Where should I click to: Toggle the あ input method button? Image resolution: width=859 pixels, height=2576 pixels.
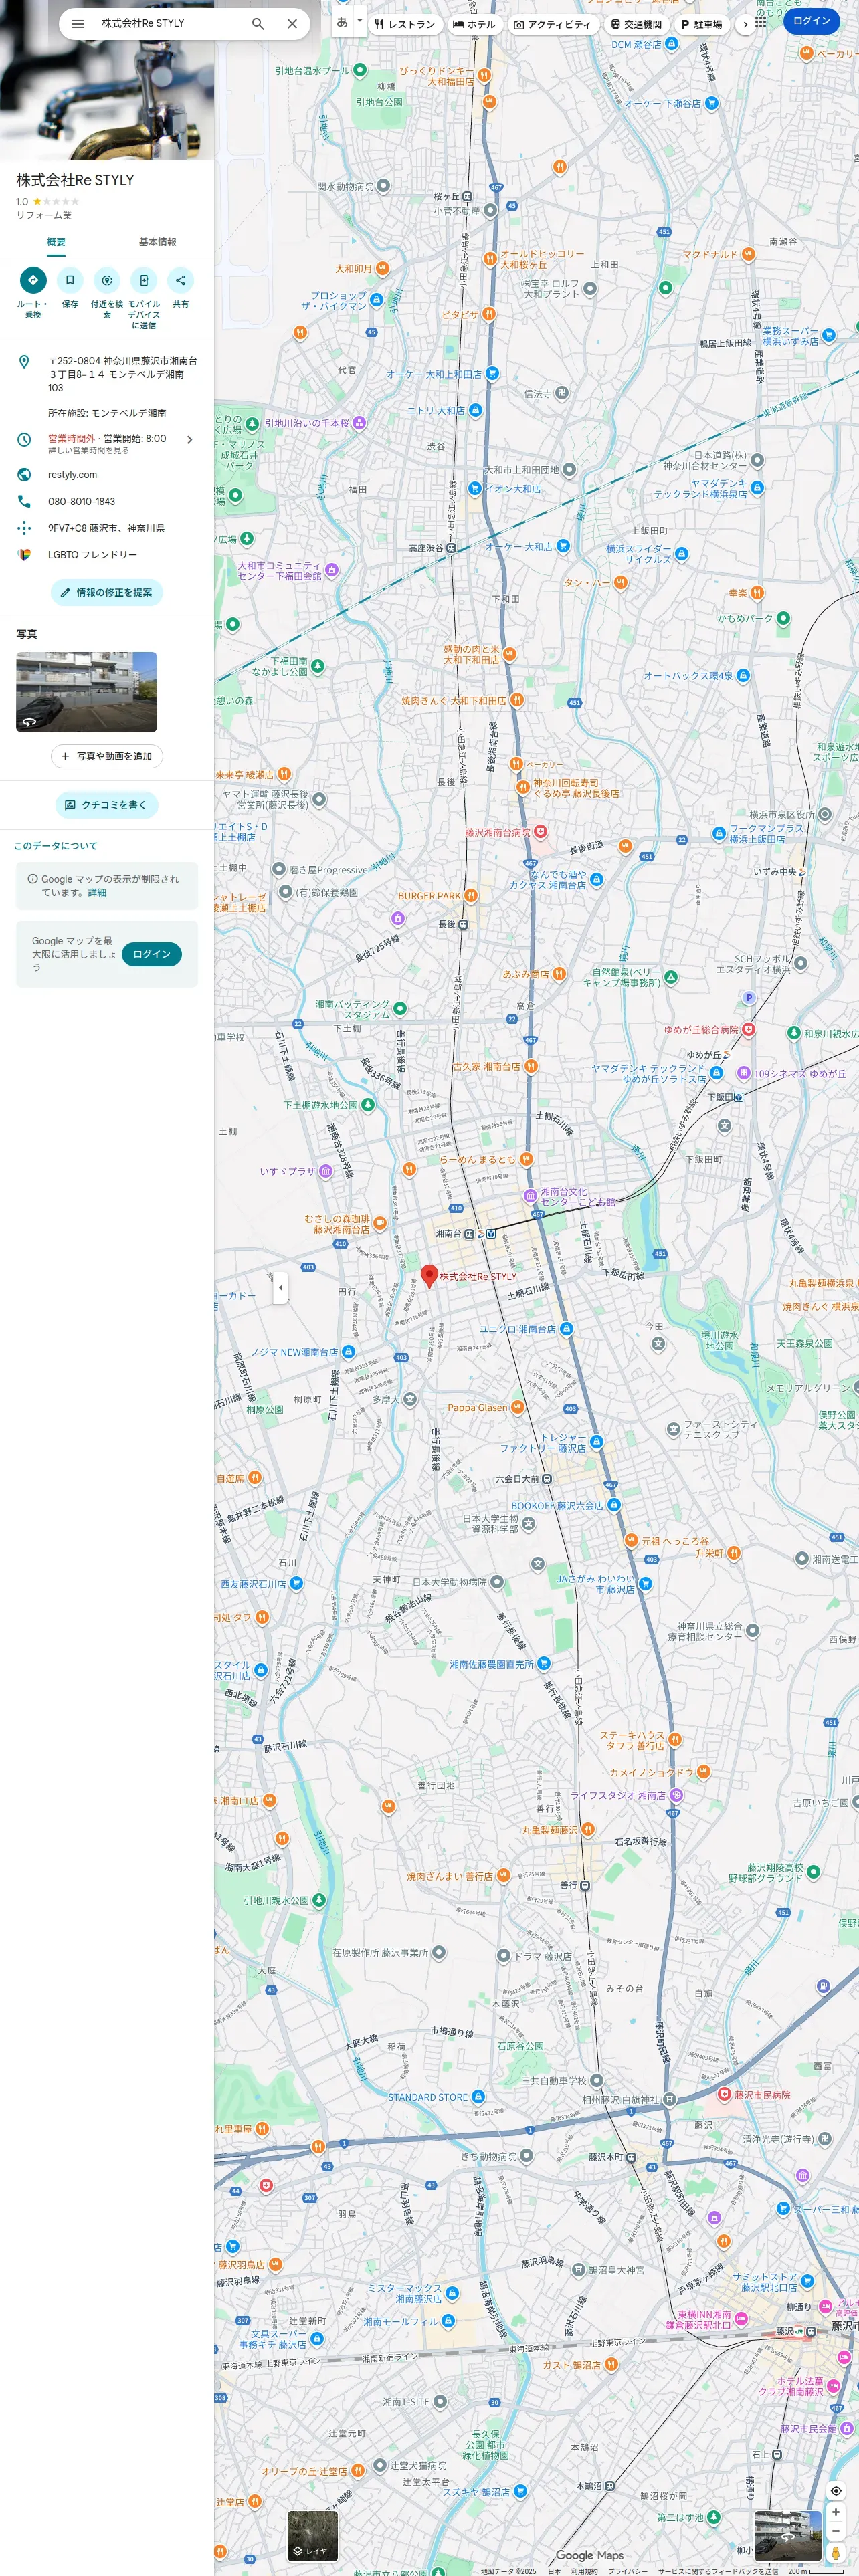(x=342, y=21)
